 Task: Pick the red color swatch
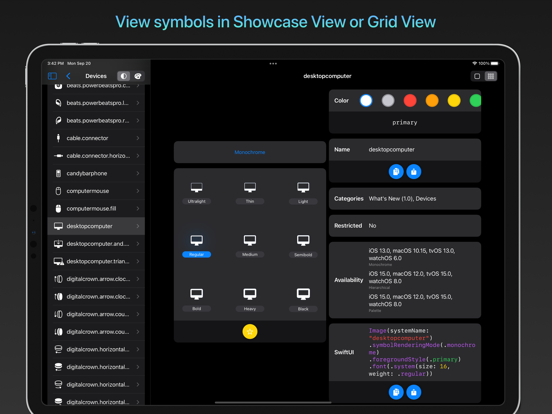click(410, 100)
